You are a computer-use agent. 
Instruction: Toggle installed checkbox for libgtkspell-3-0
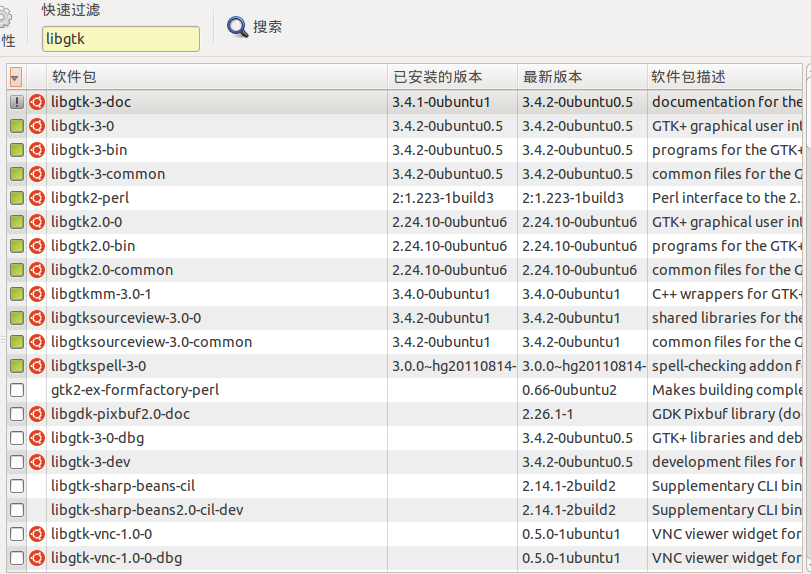click(x=17, y=366)
